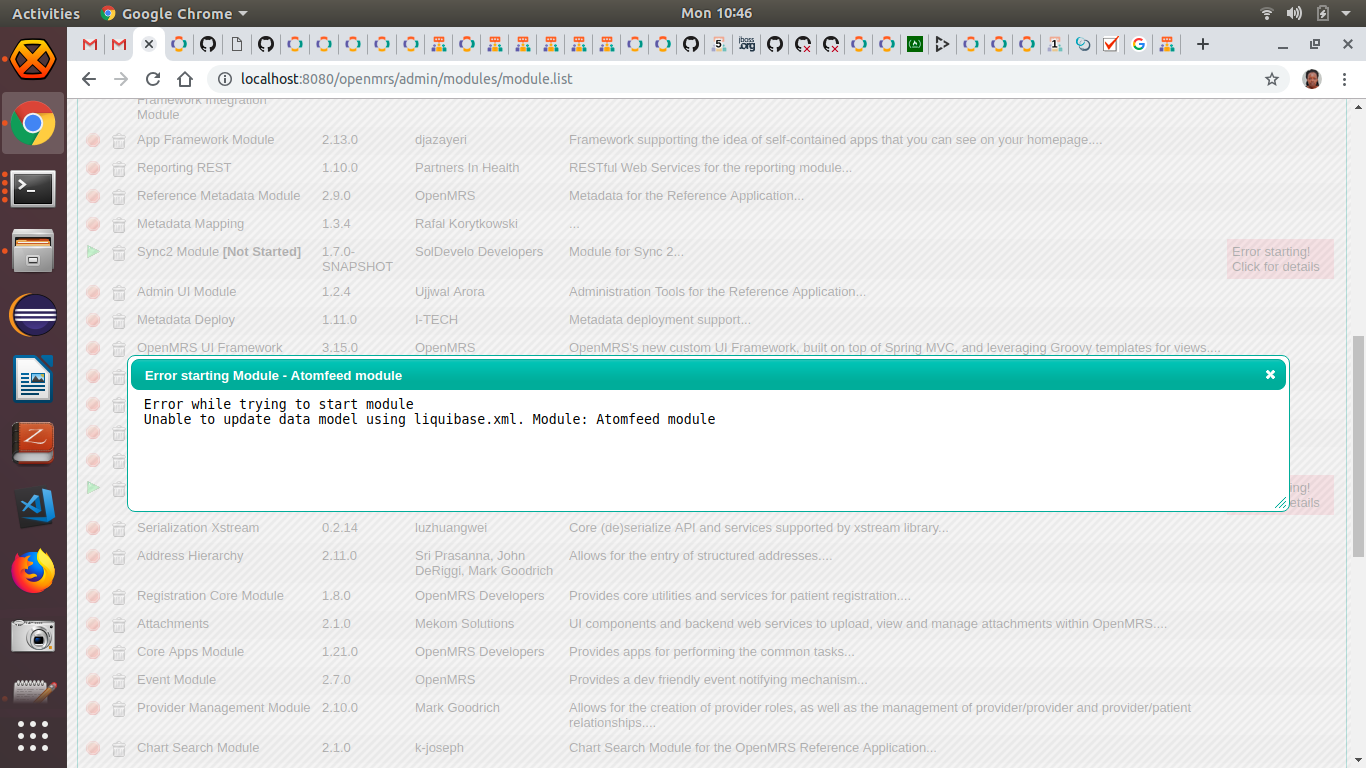
Task: Click the trash icon for Serialization Xstream
Action: pos(119,529)
